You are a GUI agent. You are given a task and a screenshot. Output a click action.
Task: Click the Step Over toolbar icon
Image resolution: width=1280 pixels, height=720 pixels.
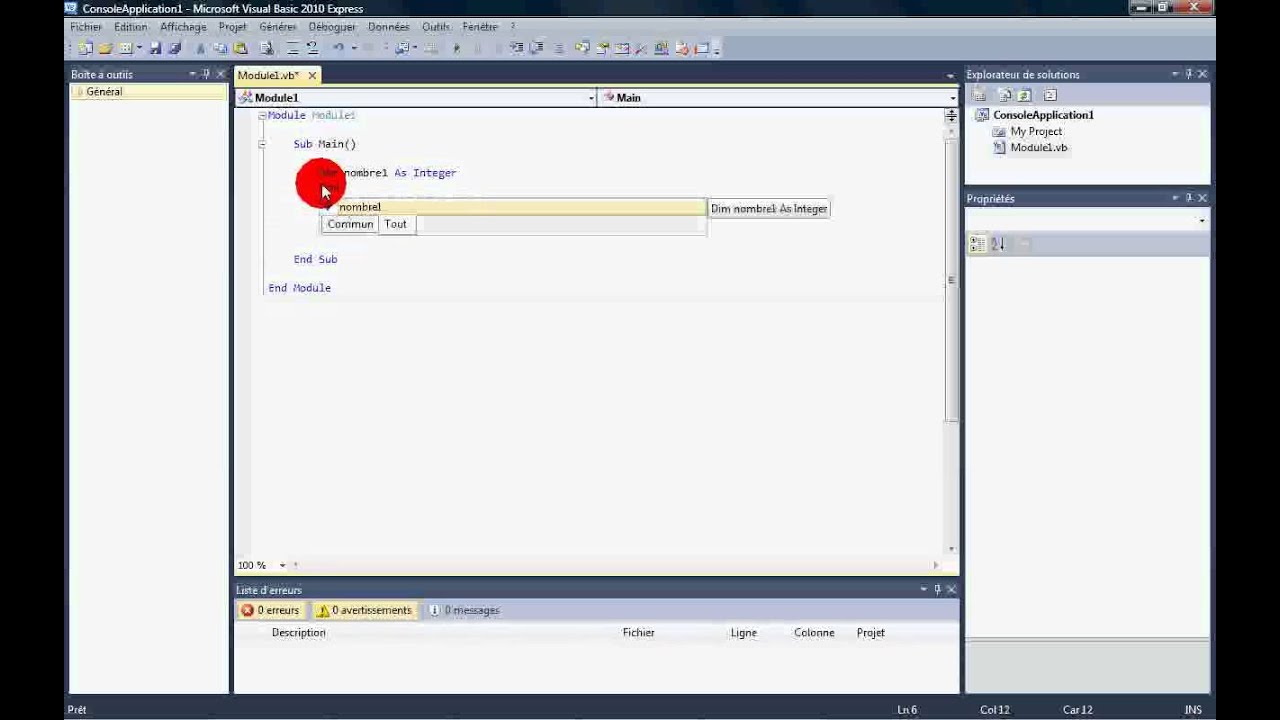pos(536,48)
